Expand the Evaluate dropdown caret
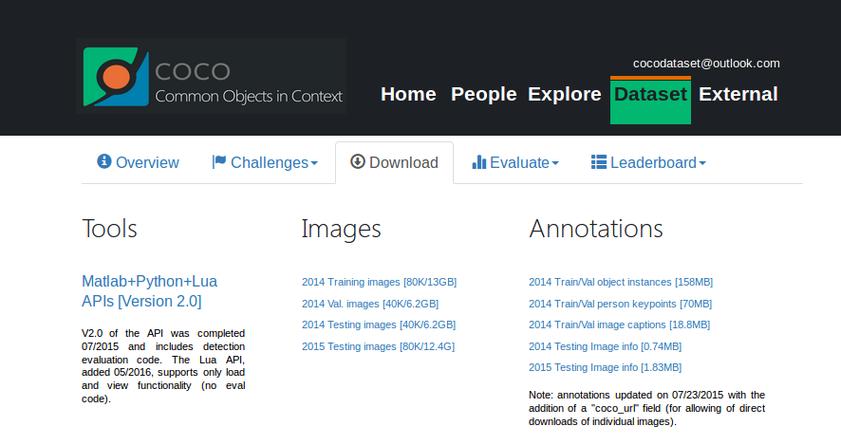The height and width of the screenshot is (445, 841). (555, 164)
